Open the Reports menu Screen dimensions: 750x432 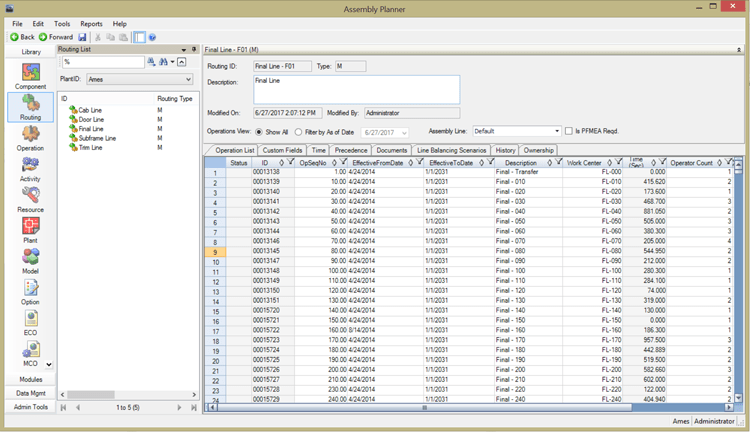pyautogui.click(x=91, y=23)
